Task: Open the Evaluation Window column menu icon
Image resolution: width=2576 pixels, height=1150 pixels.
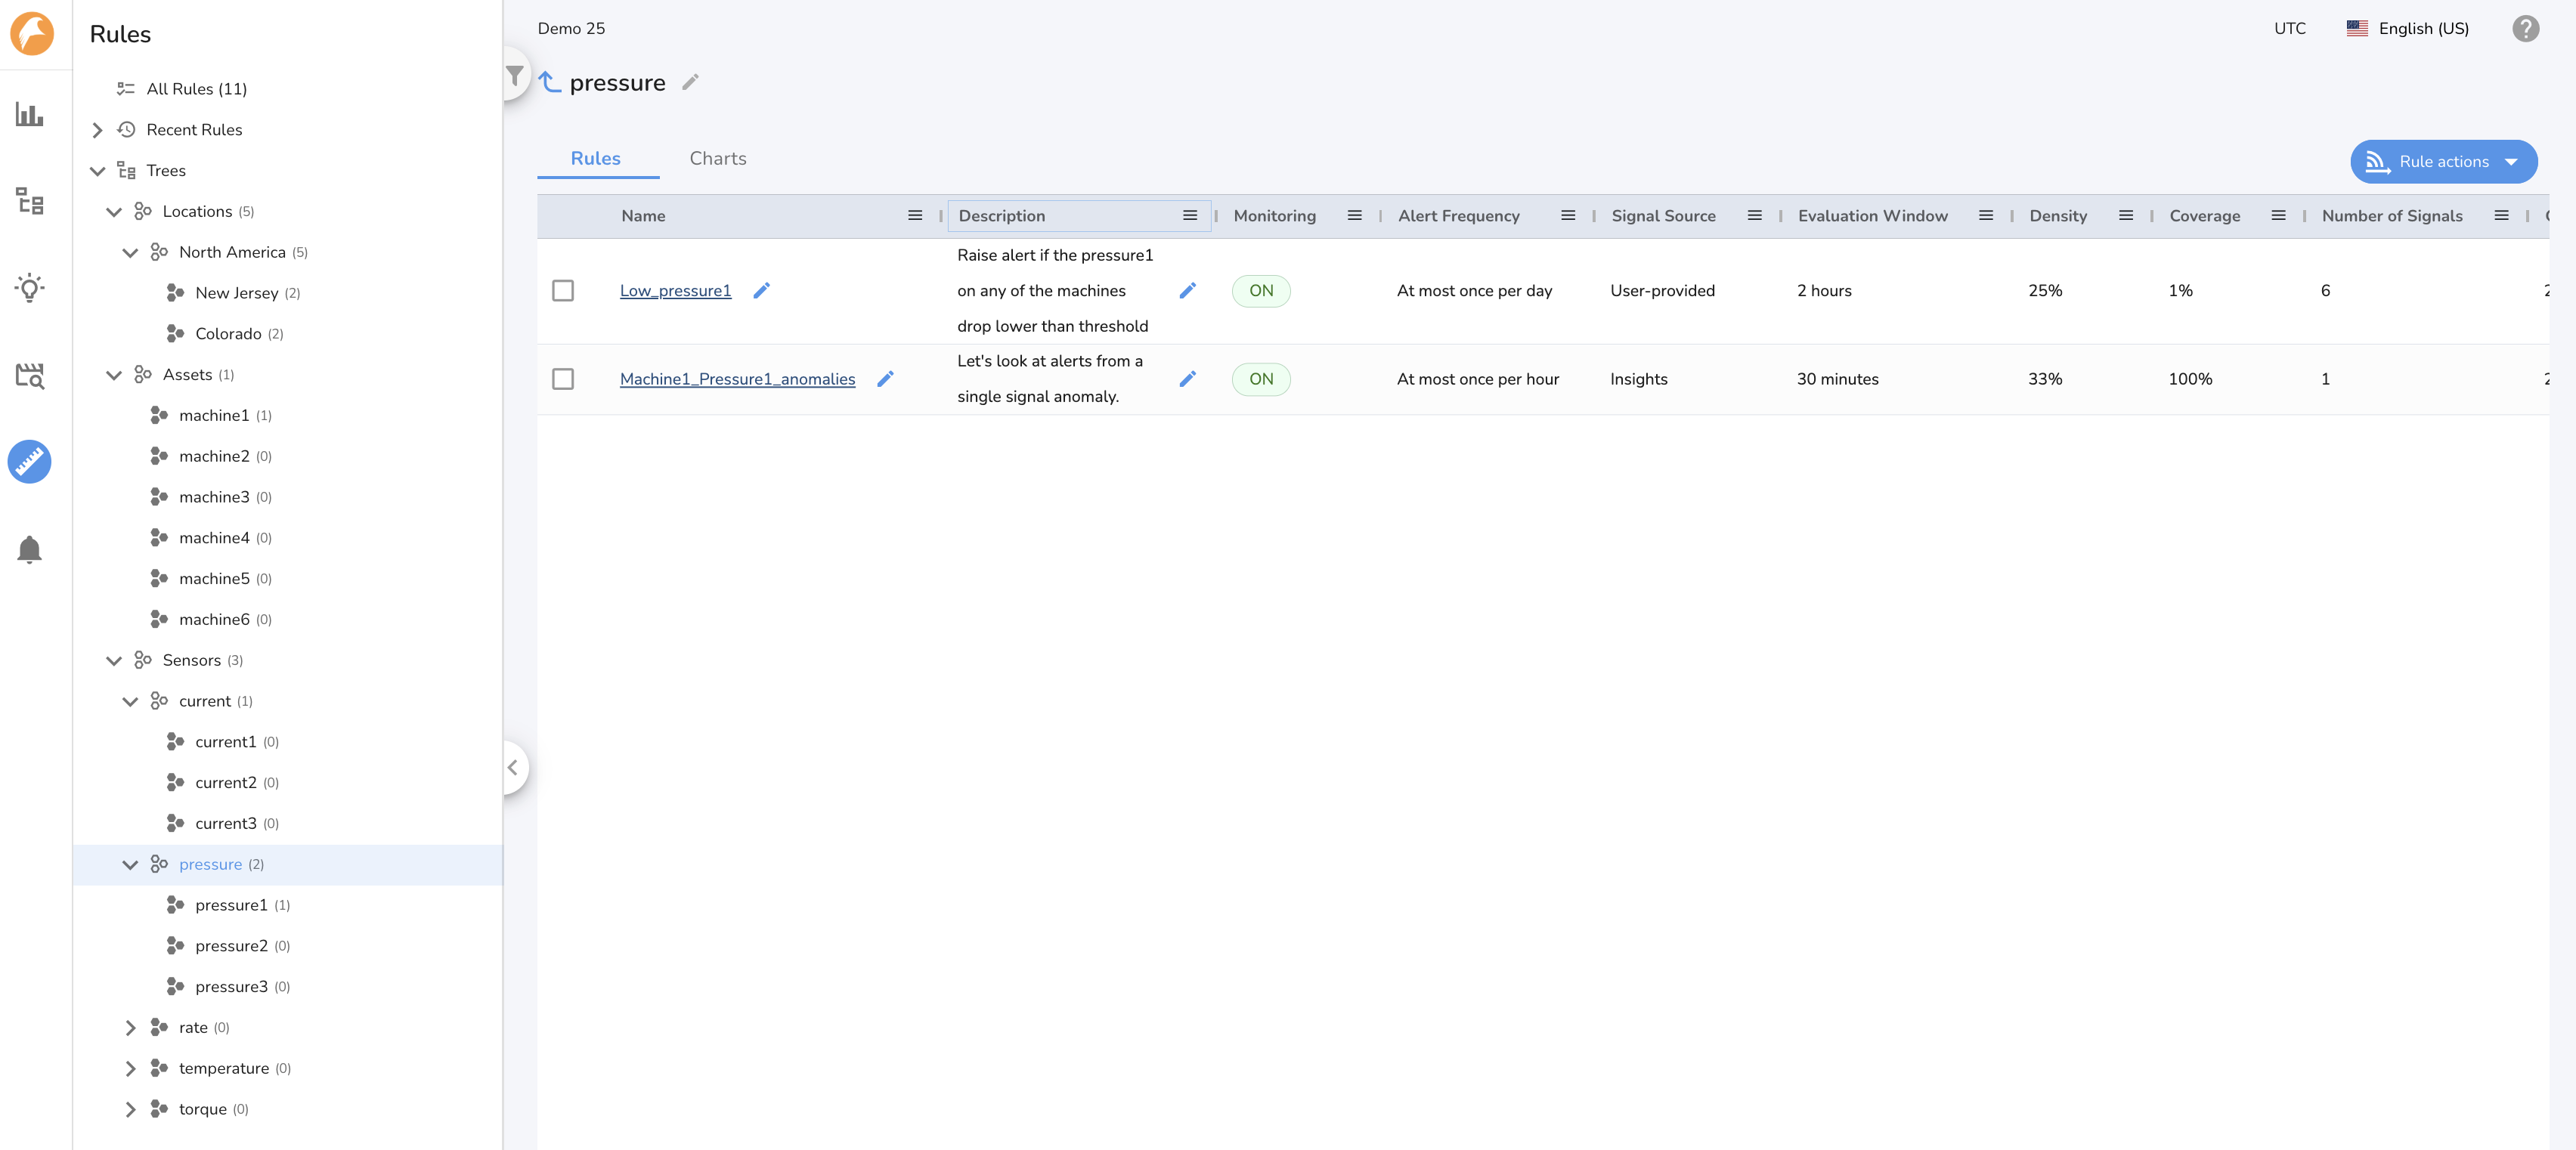Action: pyautogui.click(x=1986, y=216)
